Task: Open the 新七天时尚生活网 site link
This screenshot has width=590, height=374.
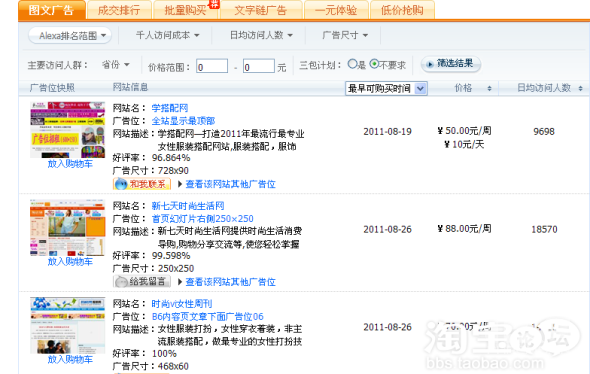Action: [188, 206]
